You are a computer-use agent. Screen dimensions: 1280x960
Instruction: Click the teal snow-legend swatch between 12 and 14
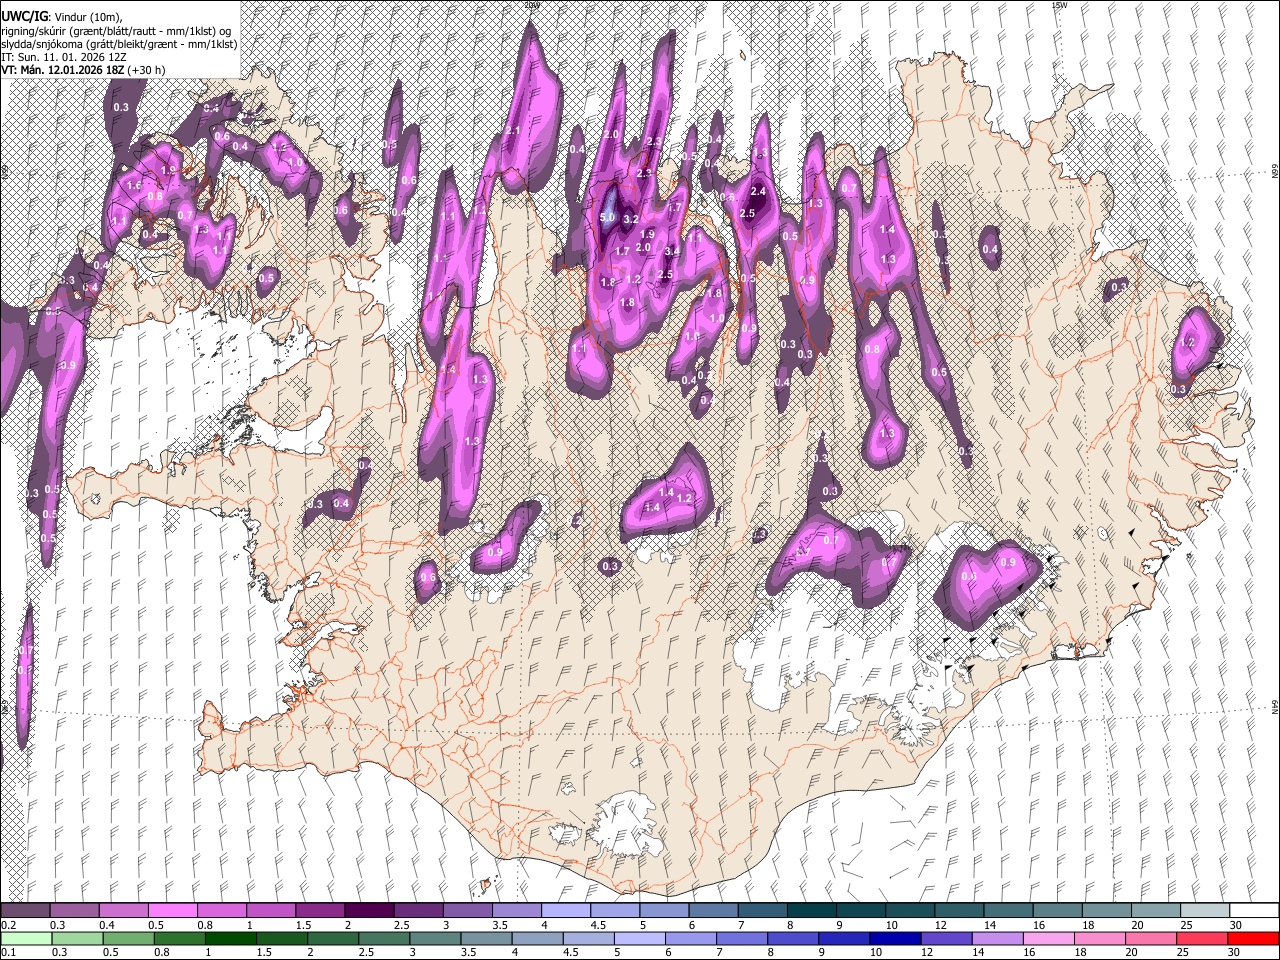pos(959,911)
